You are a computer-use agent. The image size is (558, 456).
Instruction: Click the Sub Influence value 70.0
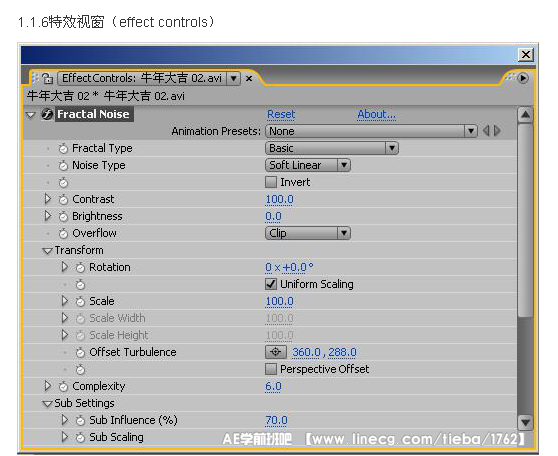tap(277, 420)
